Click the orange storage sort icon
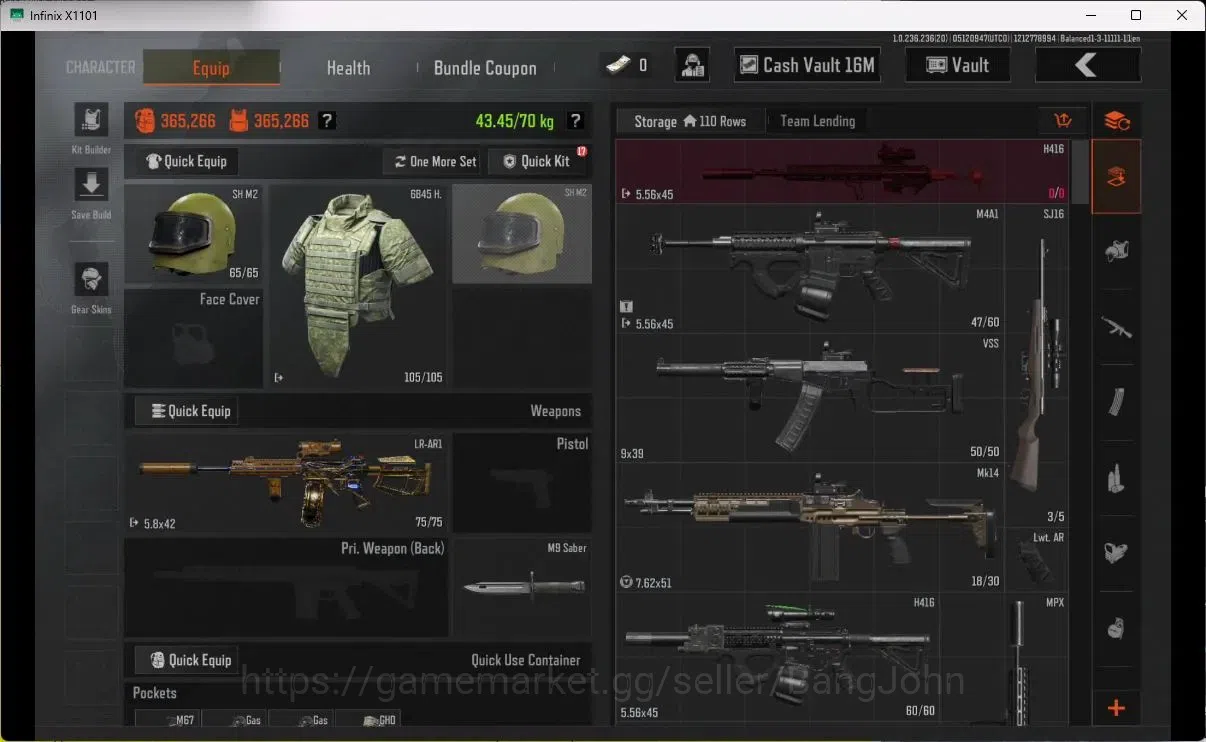The image size is (1206, 742). point(1063,121)
